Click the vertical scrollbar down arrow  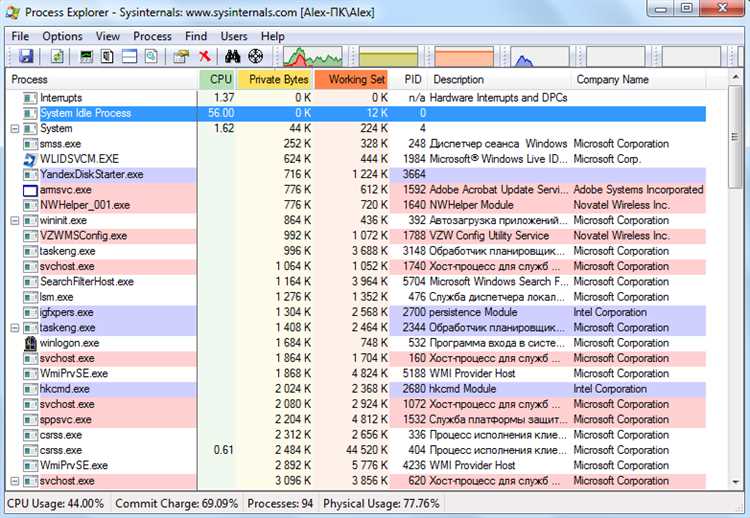(735, 482)
